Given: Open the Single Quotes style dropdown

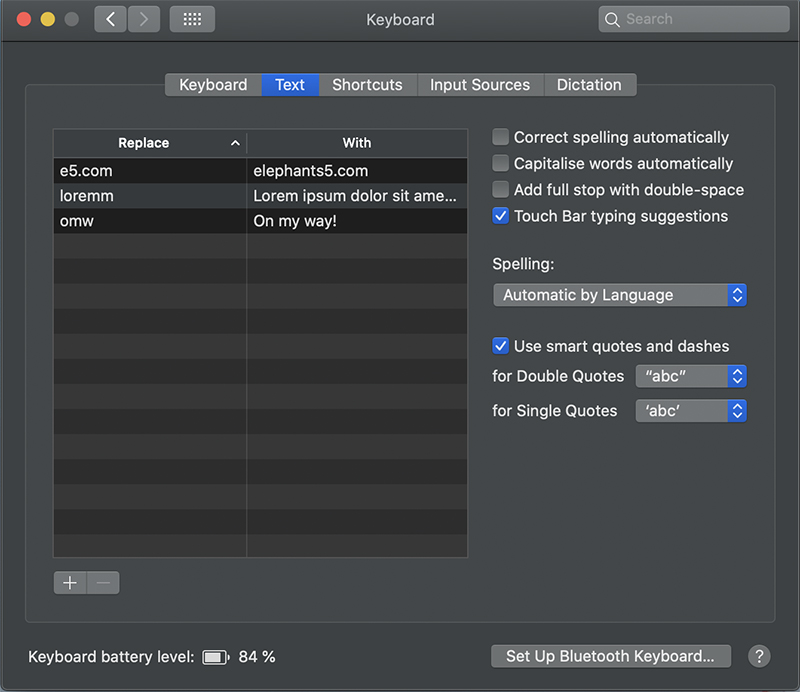Looking at the screenshot, I should [691, 410].
